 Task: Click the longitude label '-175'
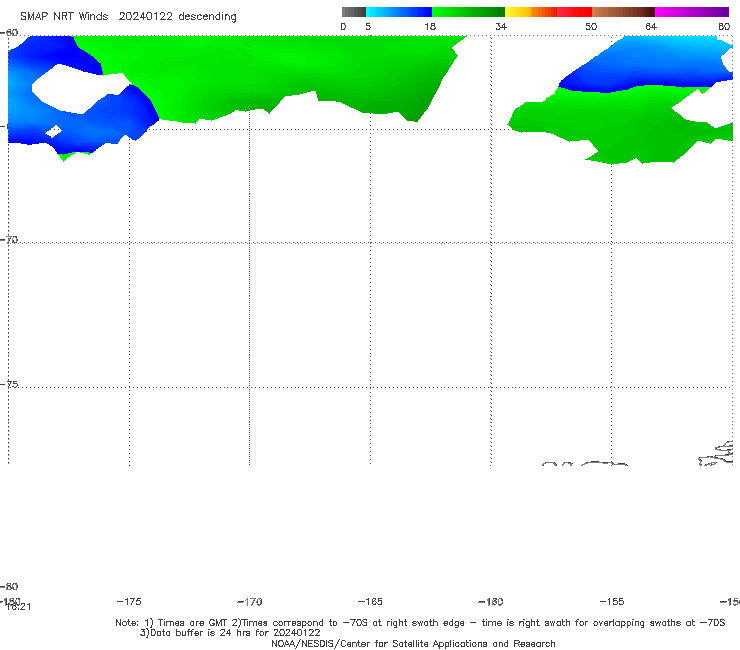tap(129, 601)
